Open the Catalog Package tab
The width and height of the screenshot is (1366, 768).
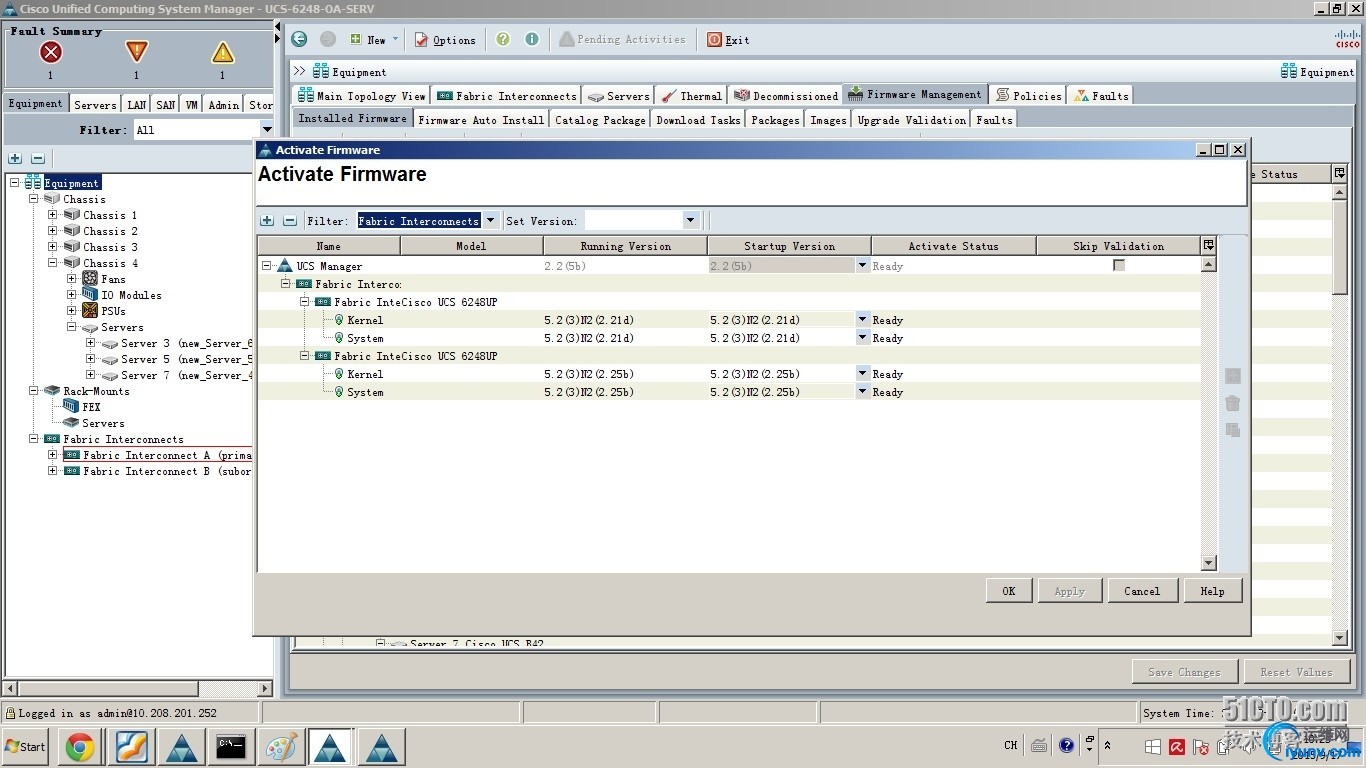click(600, 119)
